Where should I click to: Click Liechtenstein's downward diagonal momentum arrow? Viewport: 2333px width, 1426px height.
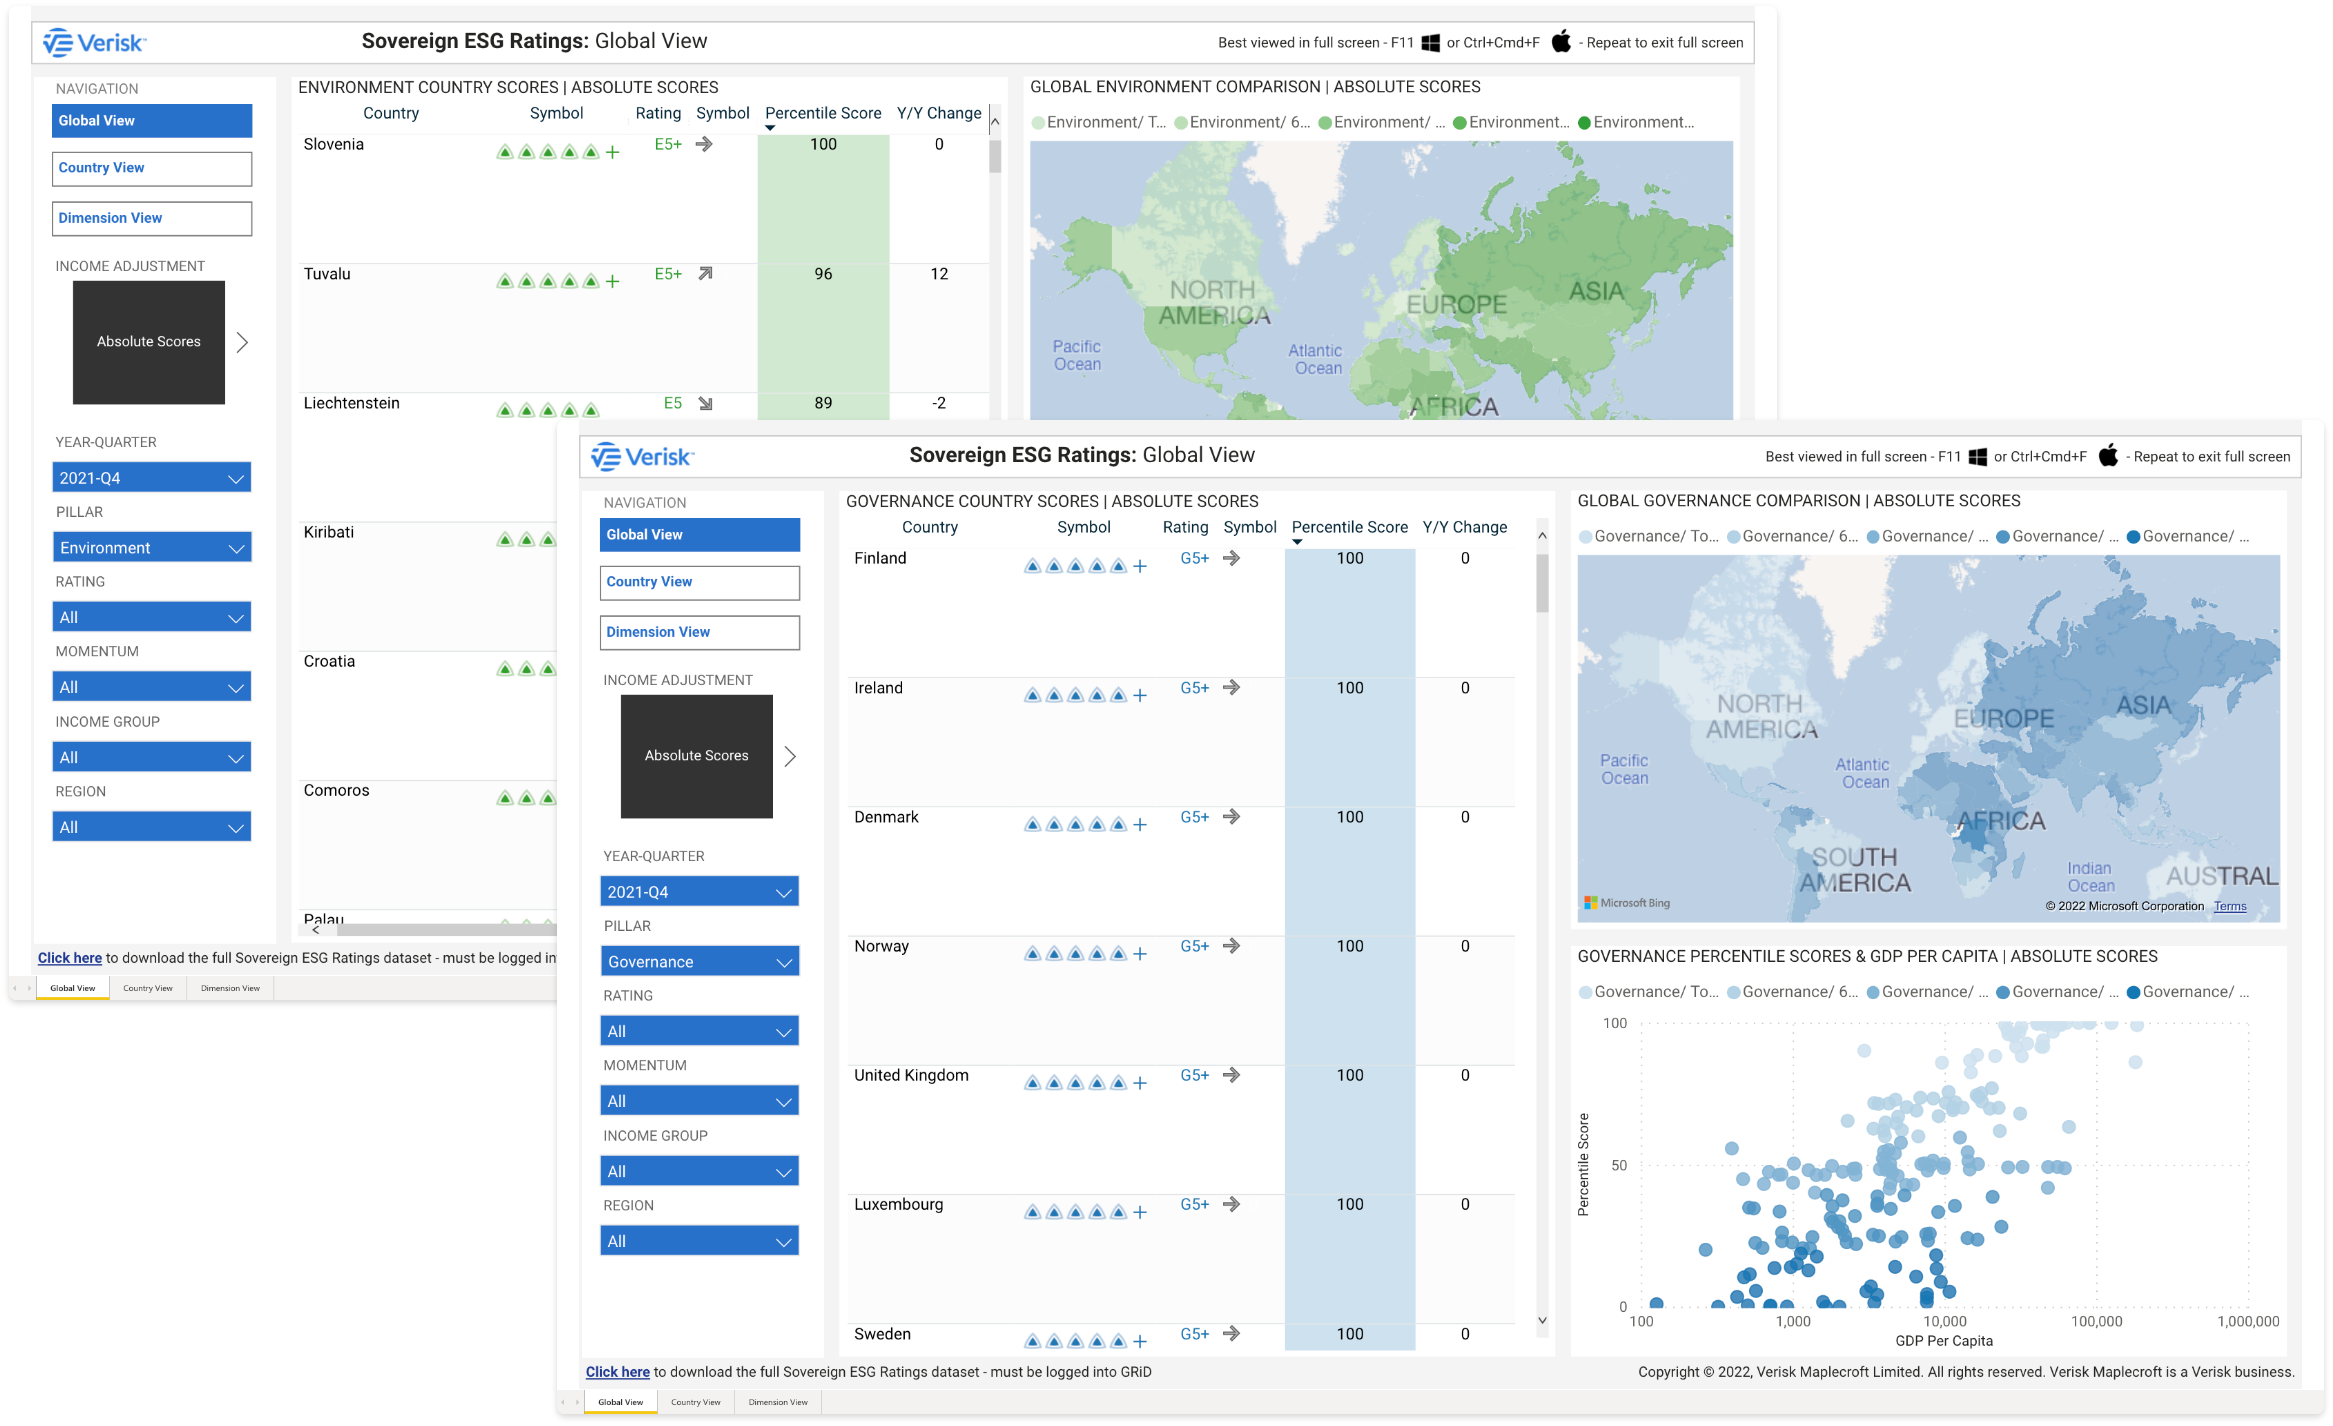(x=705, y=404)
